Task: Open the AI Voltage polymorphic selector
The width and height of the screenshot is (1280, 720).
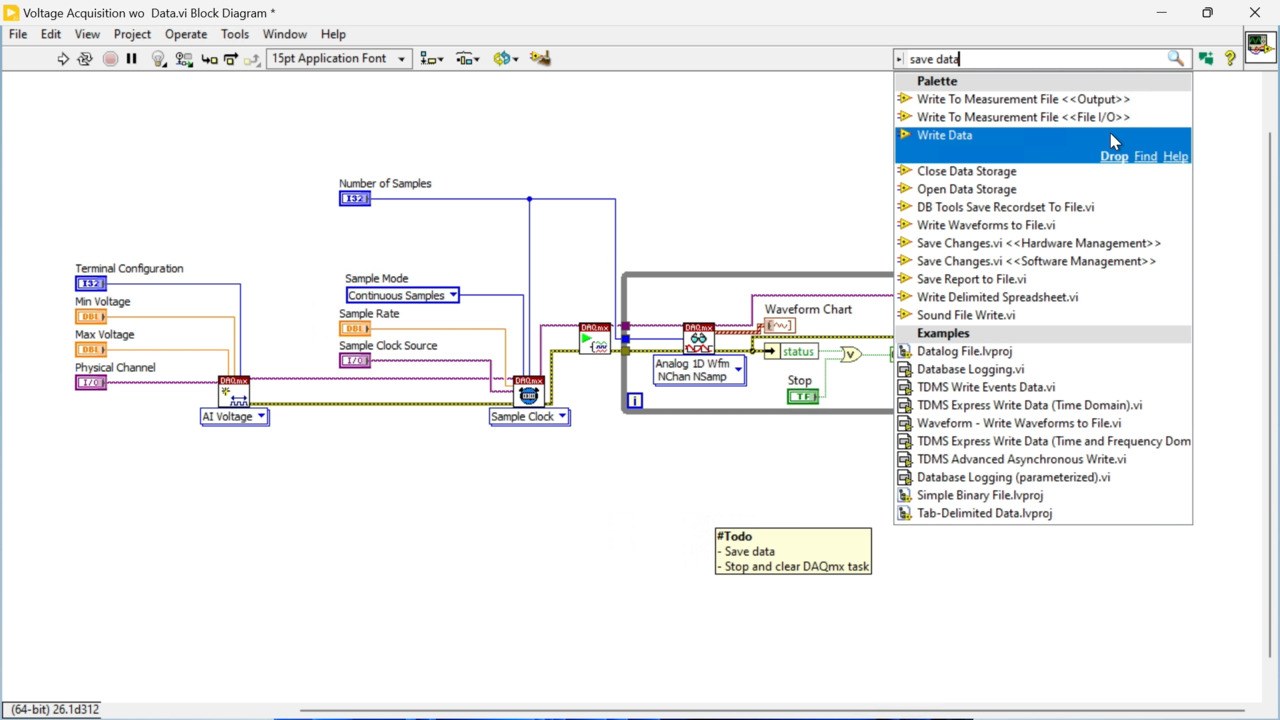Action: tap(235, 417)
